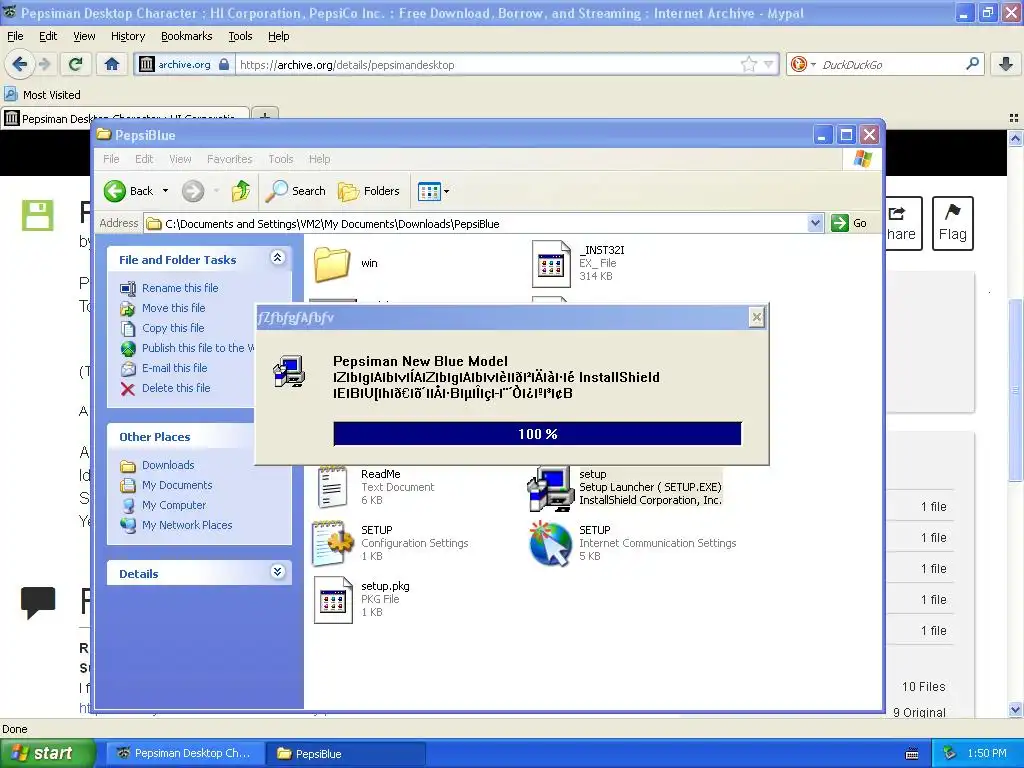Open My Network Places link
1024x768 pixels.
187,525
